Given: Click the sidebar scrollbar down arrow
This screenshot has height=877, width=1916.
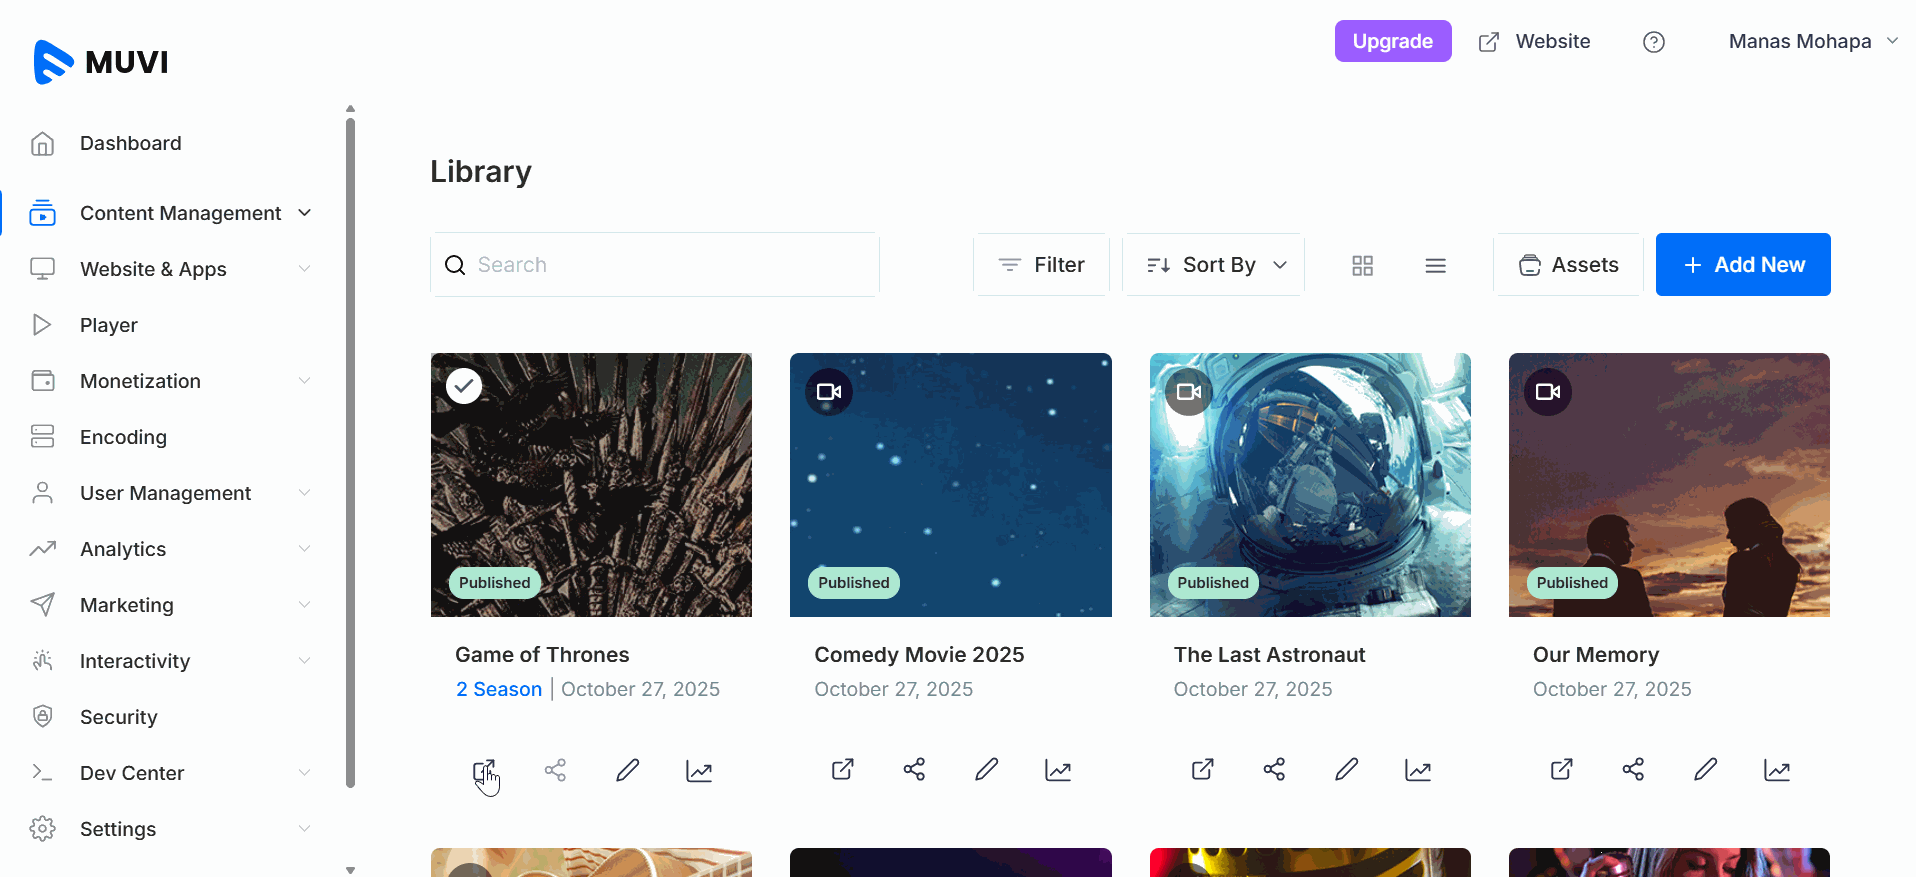Looking at the screenshot, I should pyautogui.click(x=350, y=870).
